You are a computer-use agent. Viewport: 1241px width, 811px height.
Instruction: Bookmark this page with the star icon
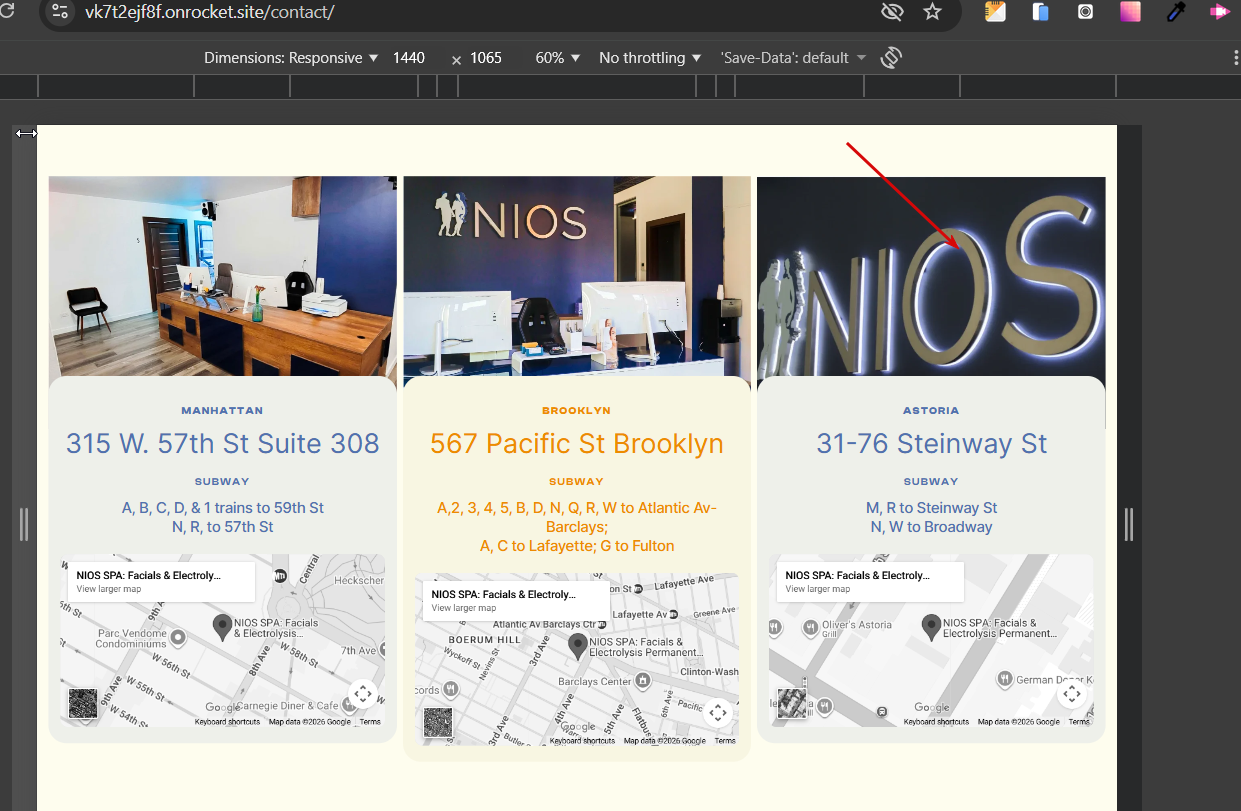pyautogui.click(x=932, y=12)
